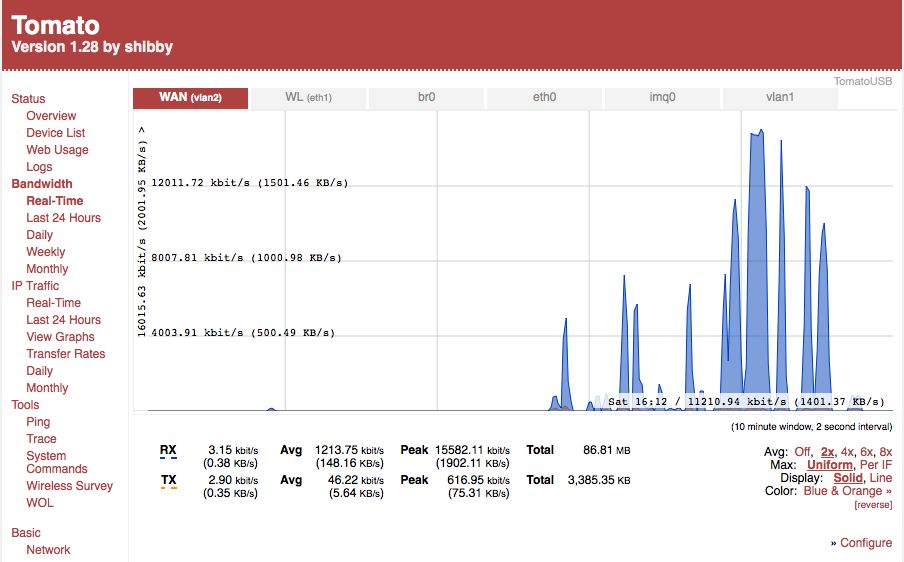Switch to the vlan1 tab
The image size is (904, 562).
point(780,97)
